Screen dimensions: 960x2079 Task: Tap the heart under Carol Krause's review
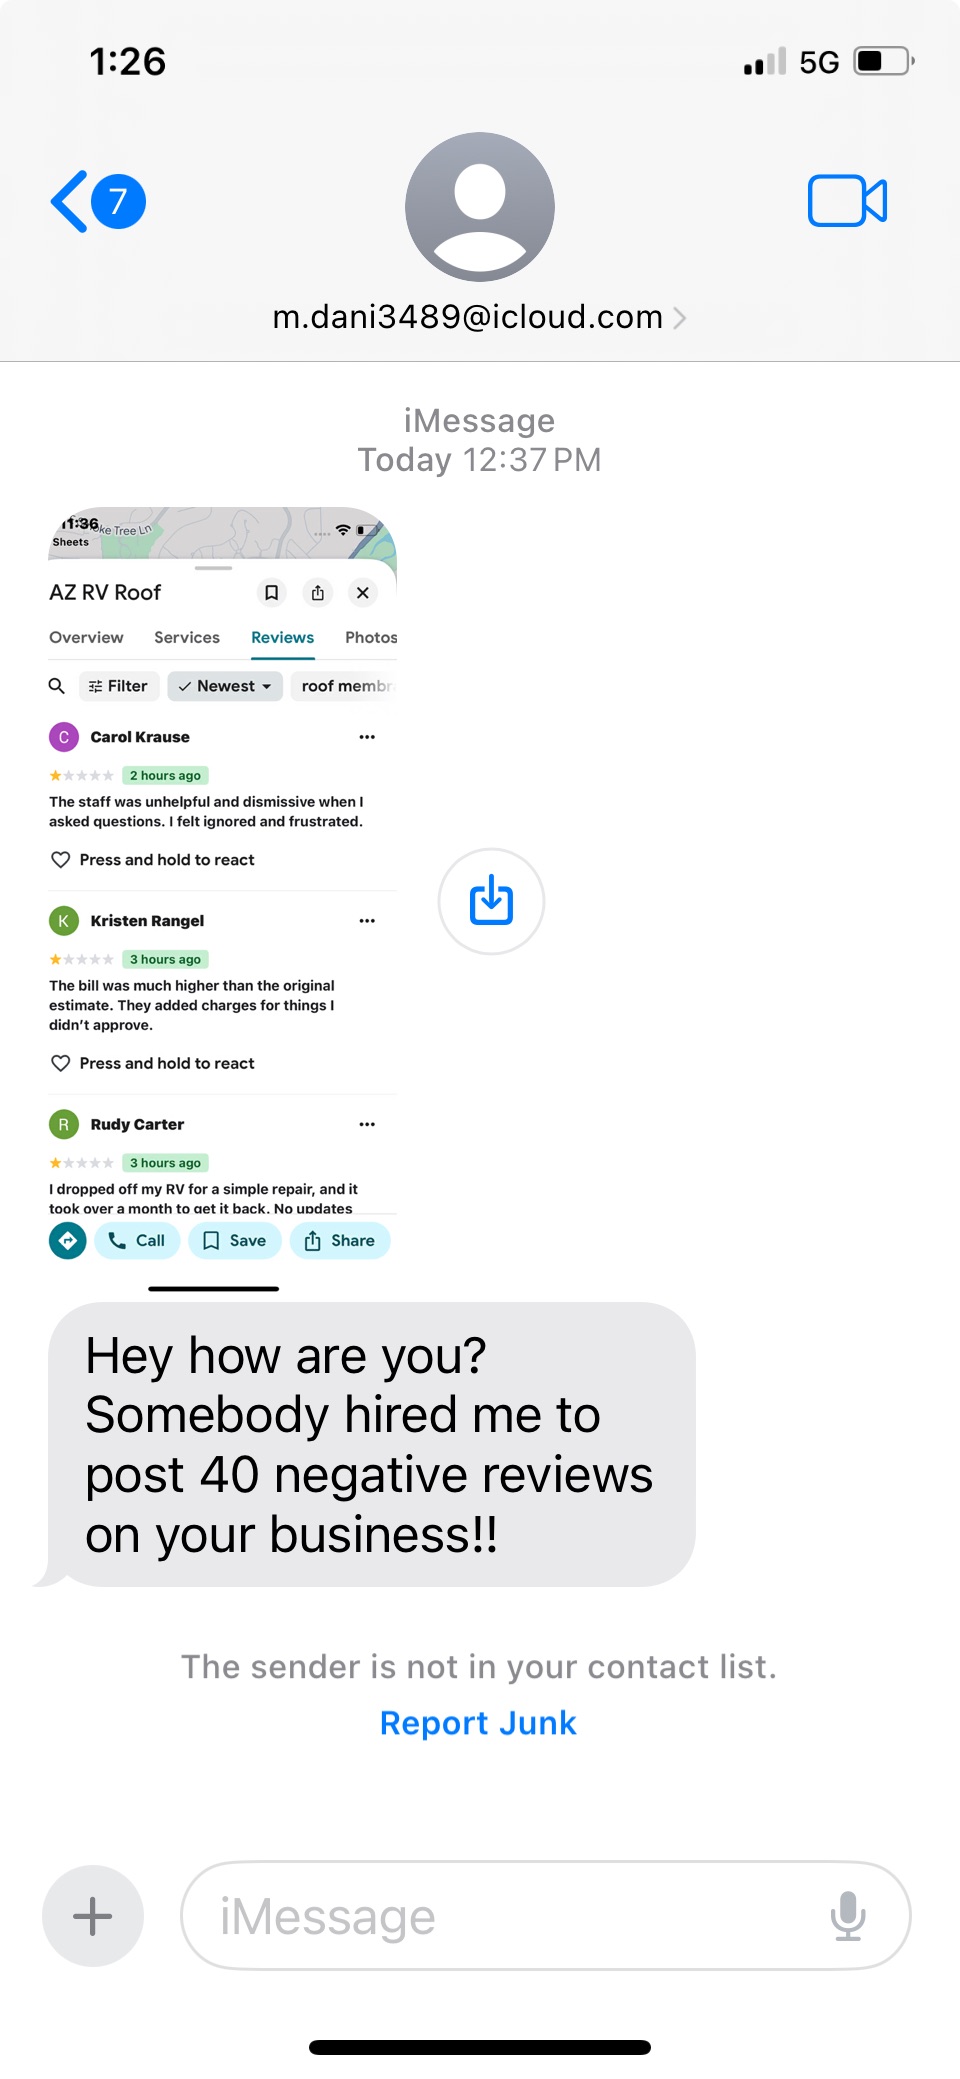(61, 860)
